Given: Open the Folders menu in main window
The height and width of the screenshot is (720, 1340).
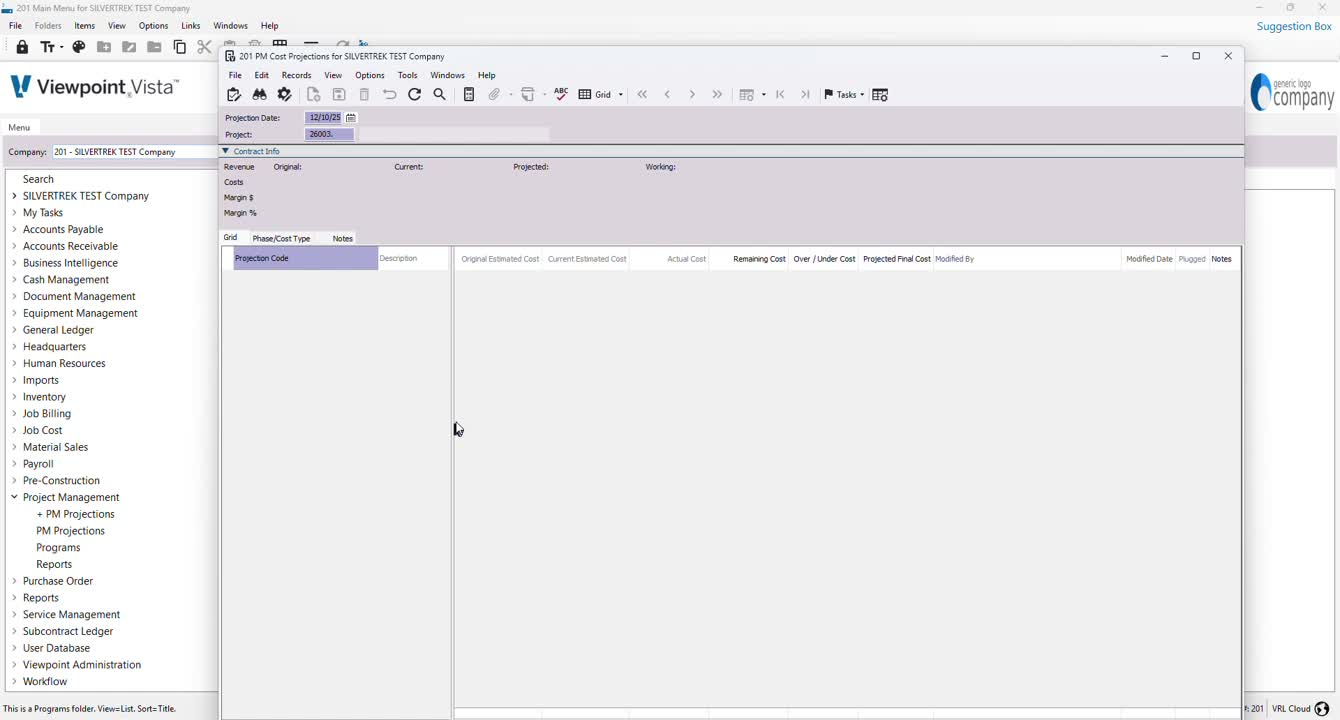Looking at the screenshot, I should (x=48, y=26).
